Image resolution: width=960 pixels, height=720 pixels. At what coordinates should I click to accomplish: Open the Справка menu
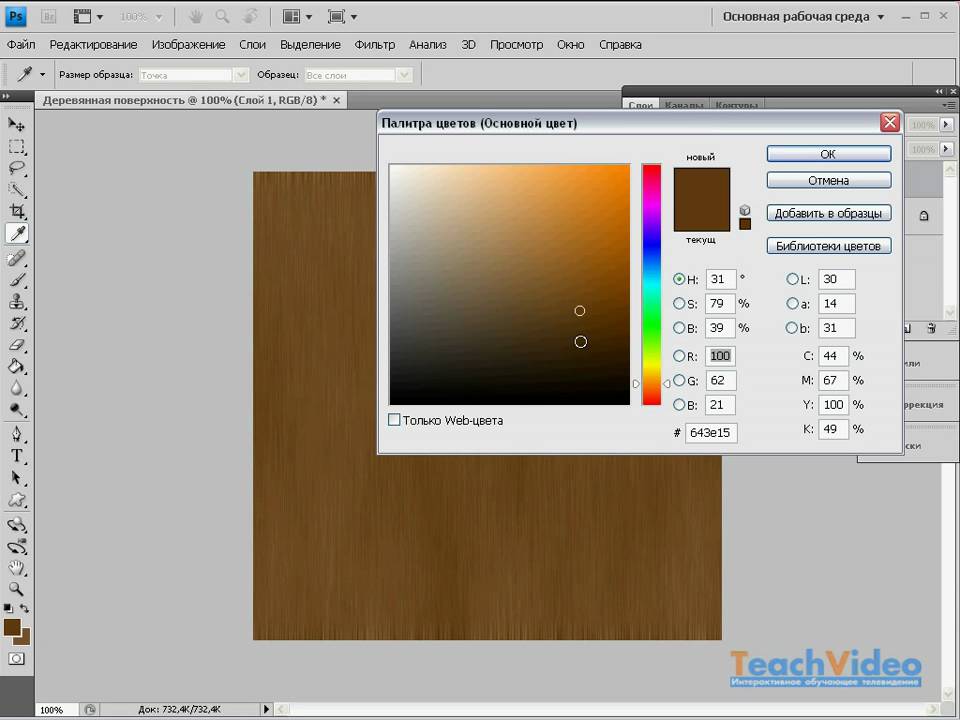tap(620, 45)
